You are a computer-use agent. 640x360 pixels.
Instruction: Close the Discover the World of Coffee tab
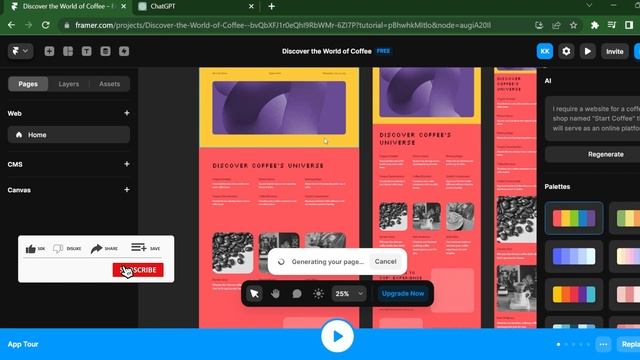click(123, 7)
